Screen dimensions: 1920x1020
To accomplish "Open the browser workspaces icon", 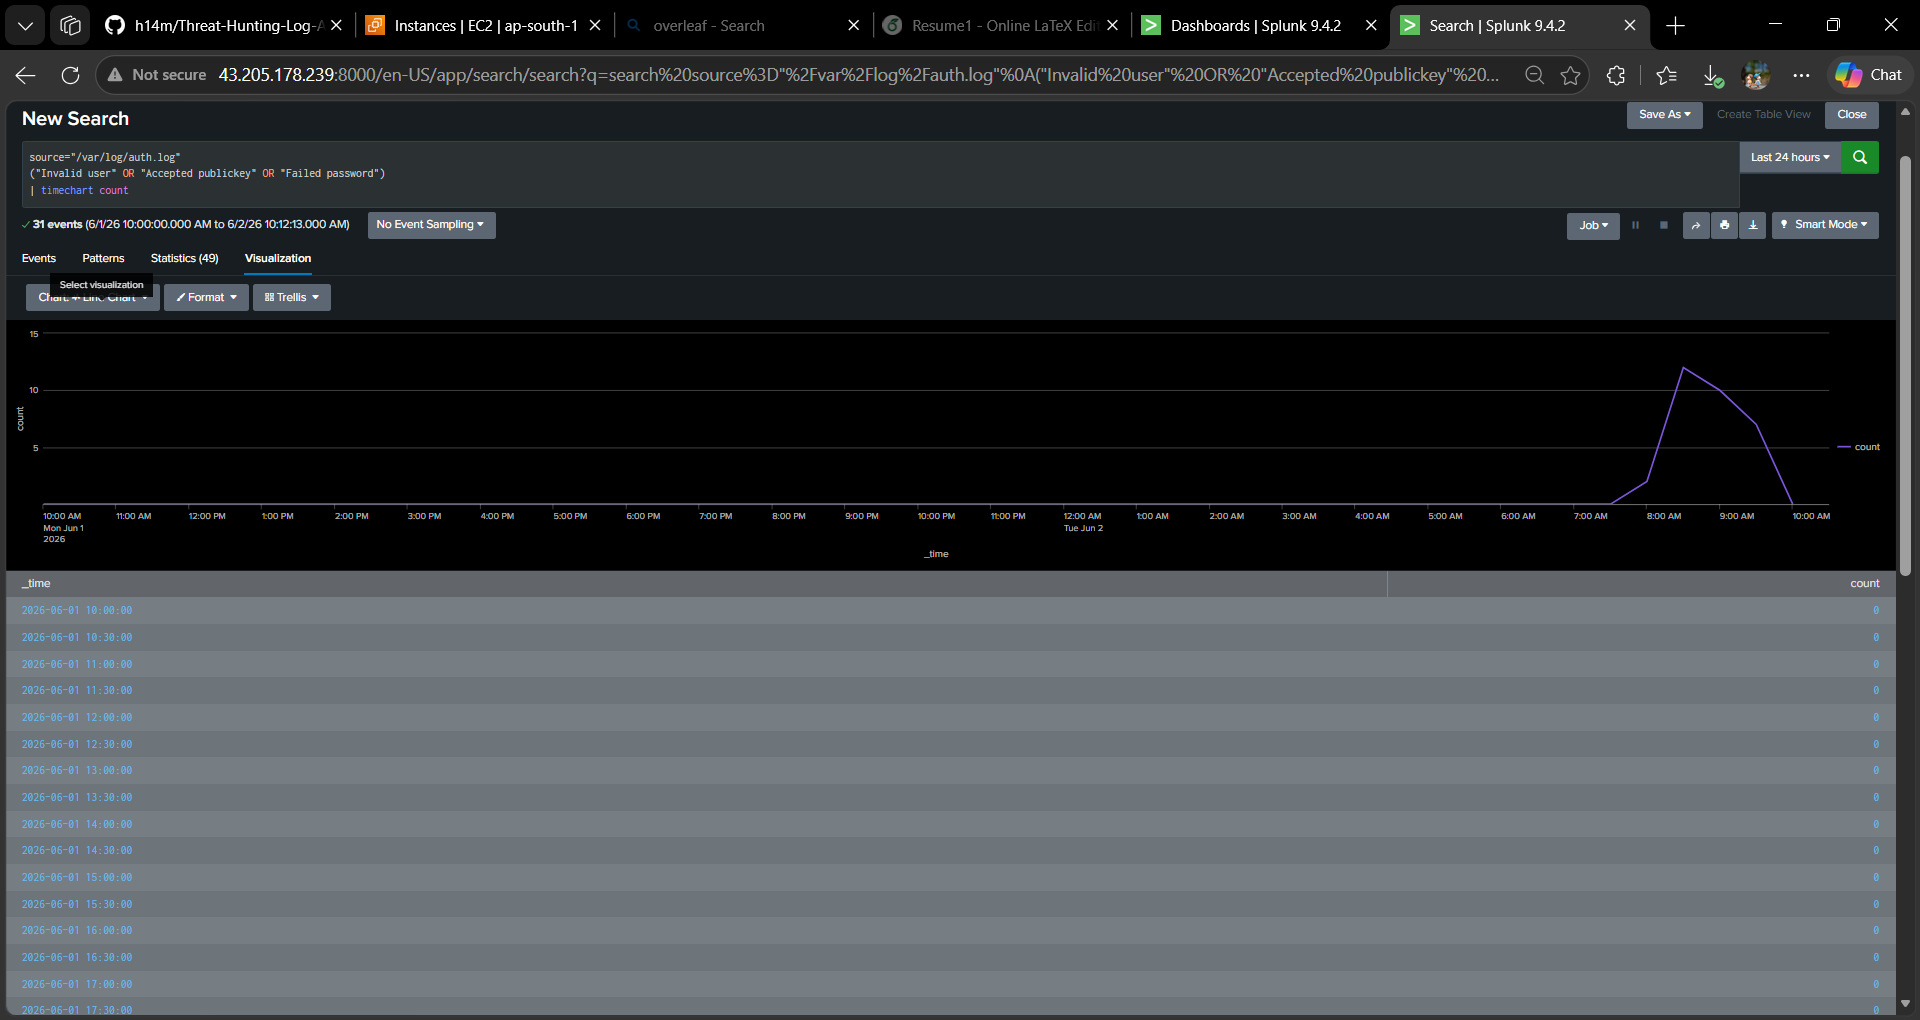I will click(x=70, y=26).
